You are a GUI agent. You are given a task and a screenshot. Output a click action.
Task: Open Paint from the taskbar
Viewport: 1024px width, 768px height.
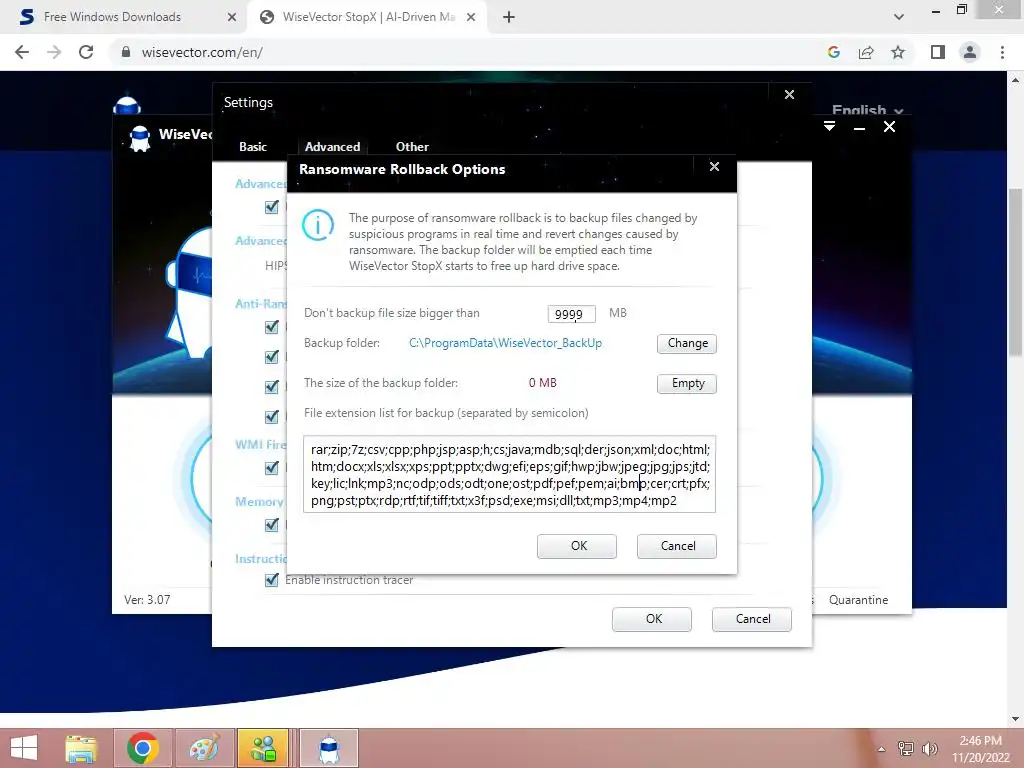click(x=204, y=748)
